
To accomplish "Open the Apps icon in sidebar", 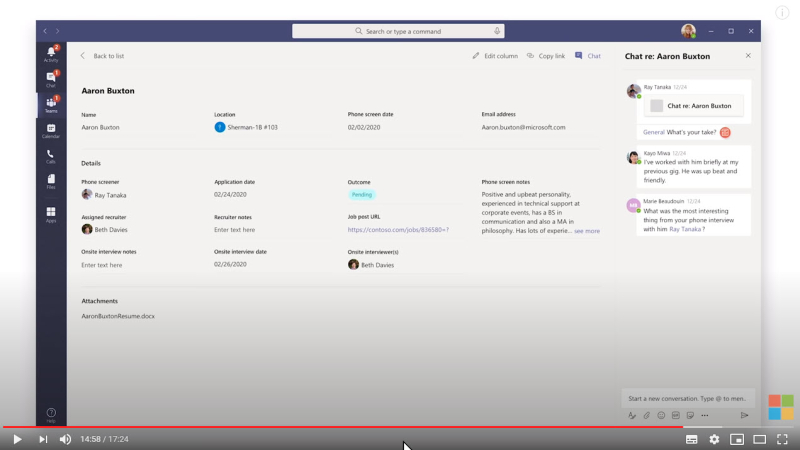I will 51,214.
